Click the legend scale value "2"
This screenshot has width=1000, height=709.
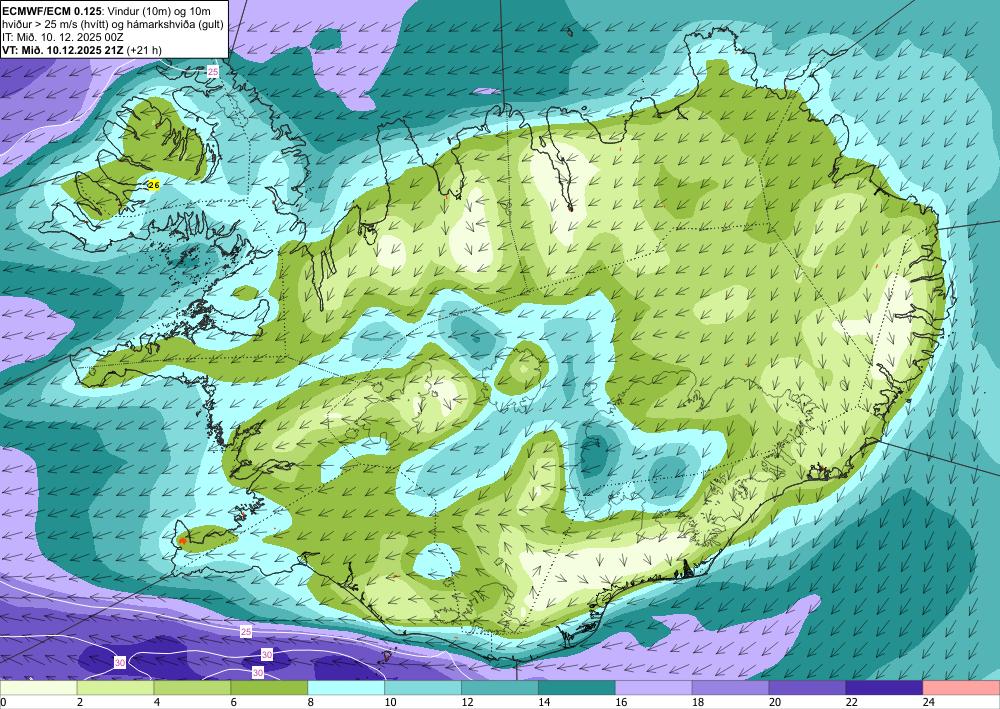pyautogui.click(x=80, y=702)
